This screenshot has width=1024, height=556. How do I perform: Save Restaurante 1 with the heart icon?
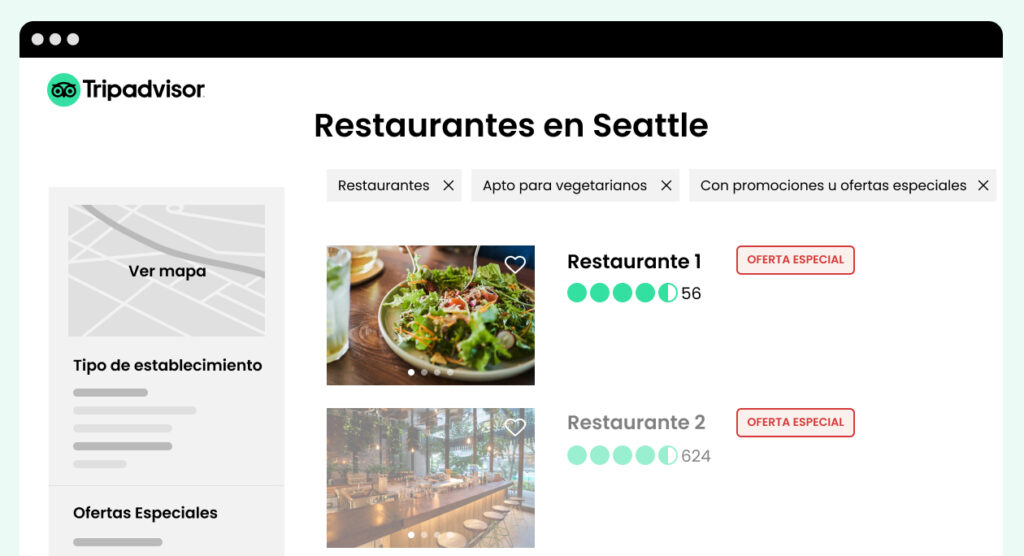coord(515,264)
